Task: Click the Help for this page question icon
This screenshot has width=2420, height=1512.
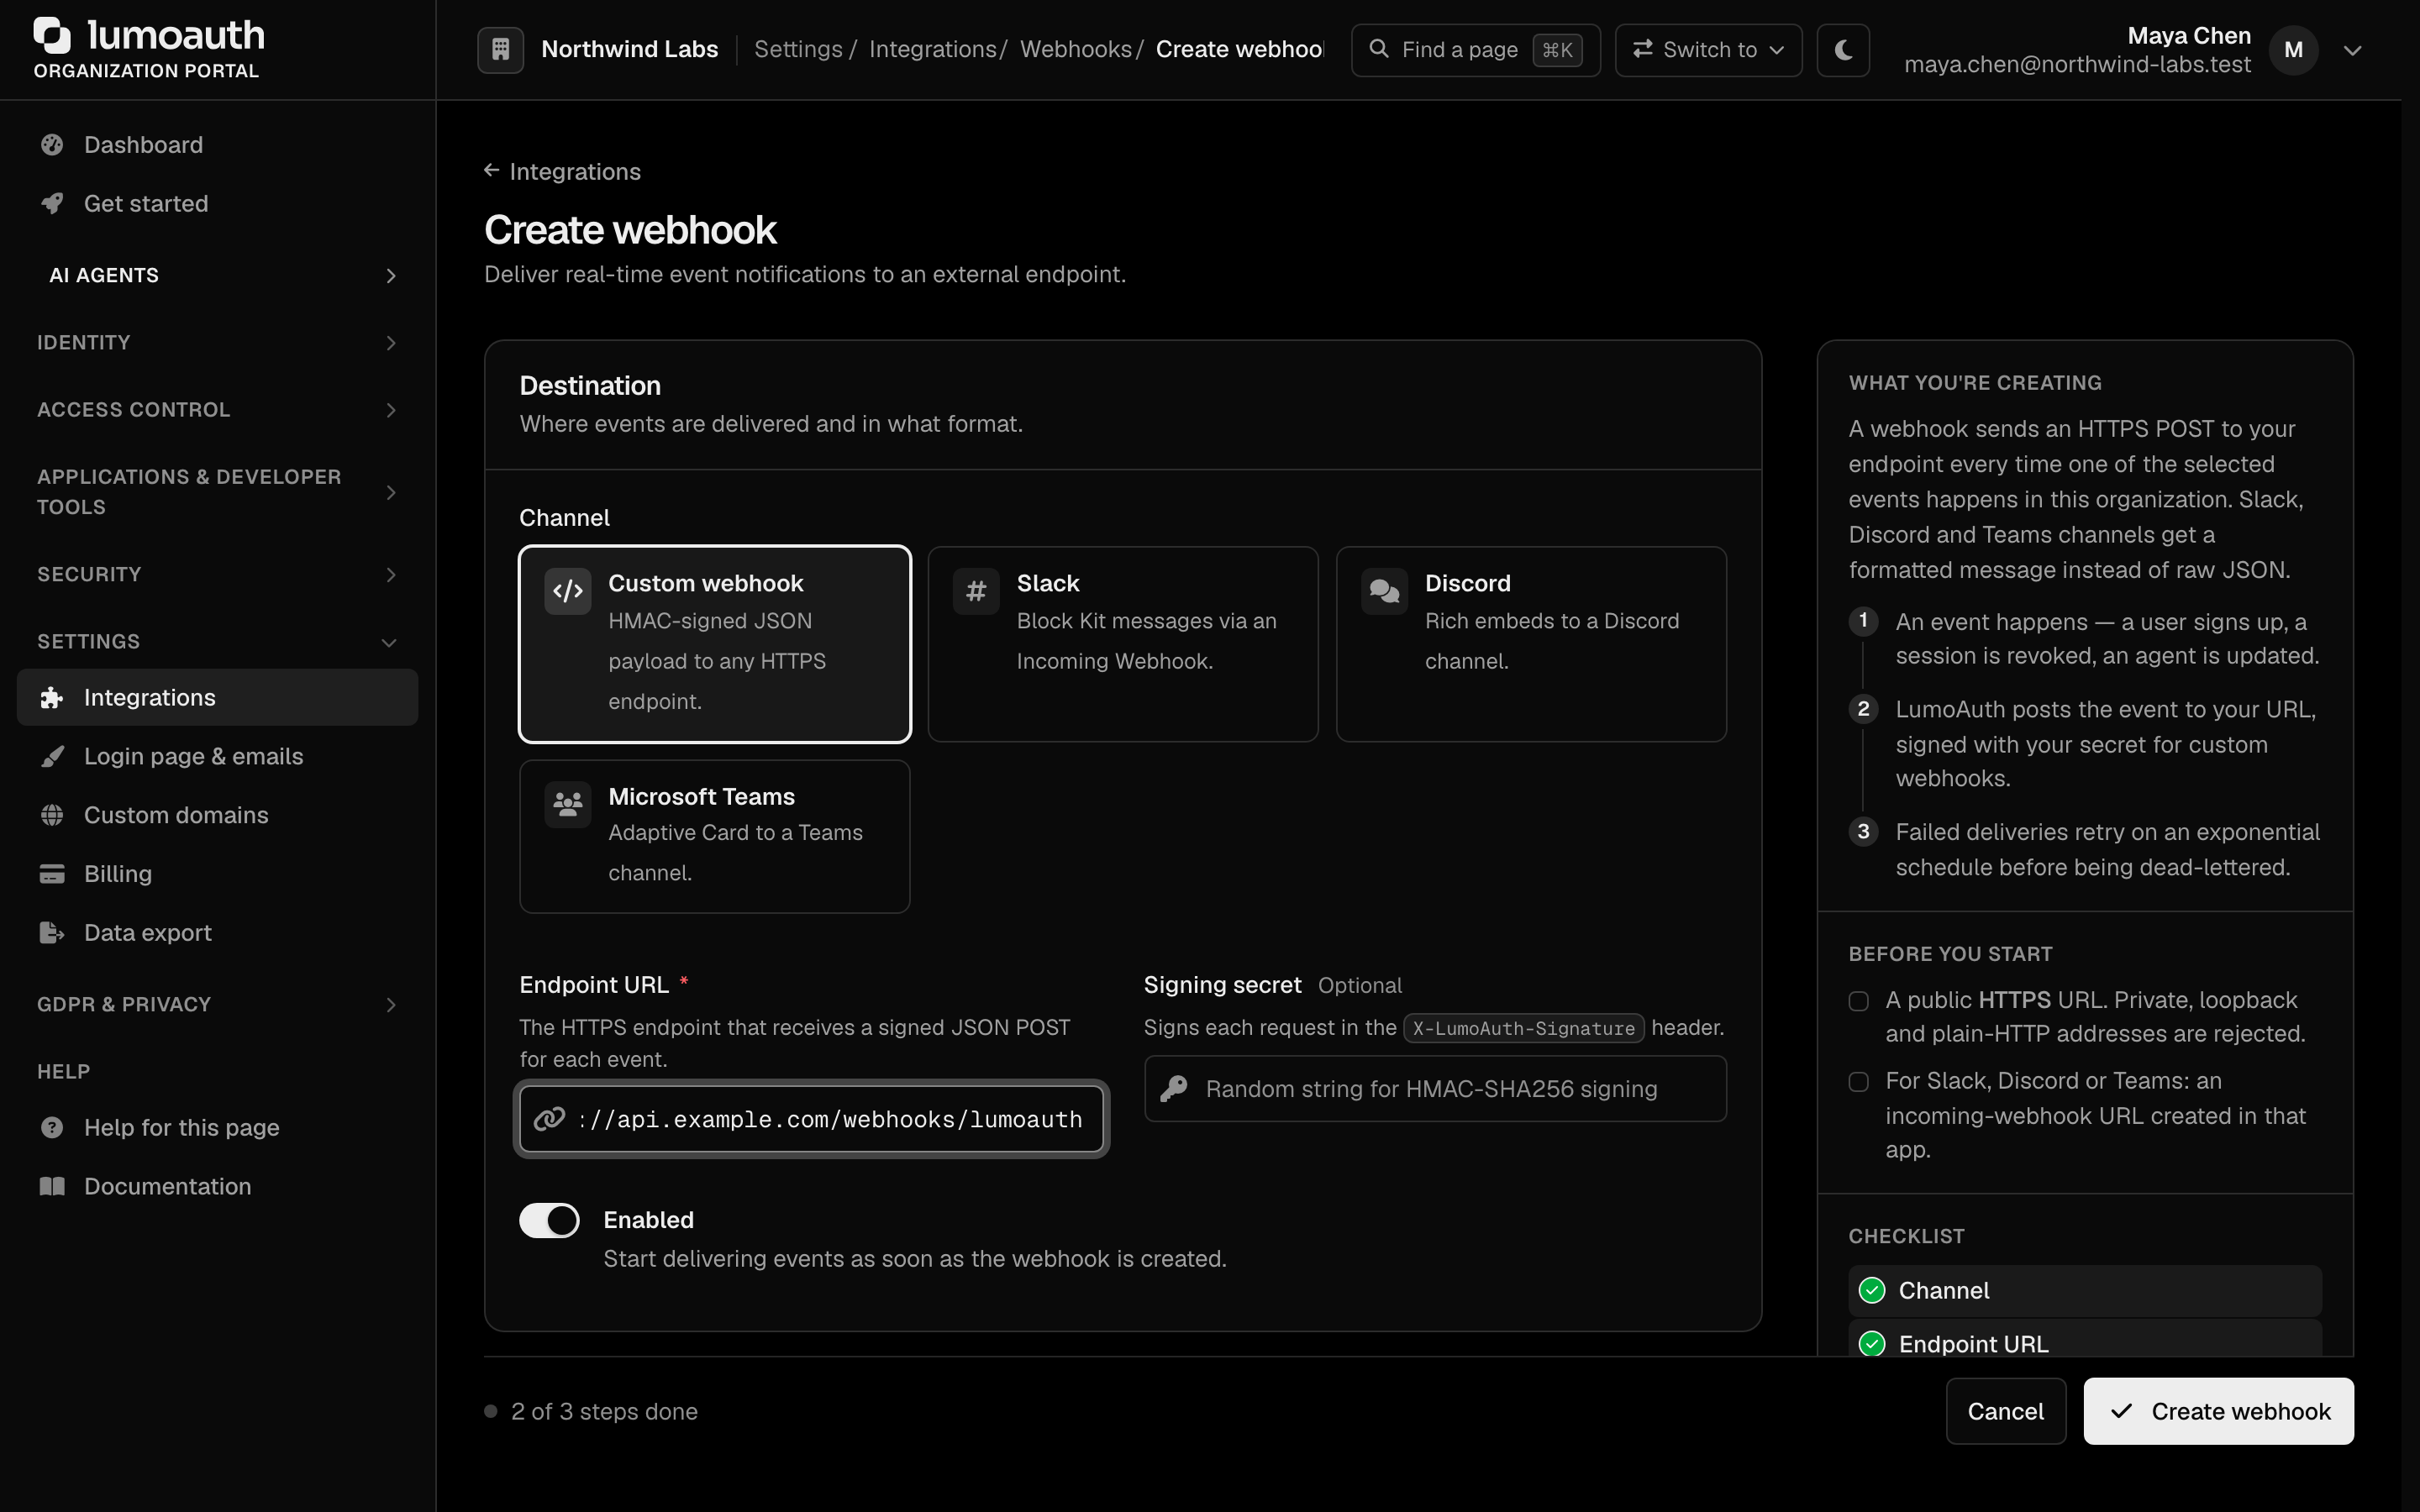Action: pyautogui.click(x=52, y=1128)
